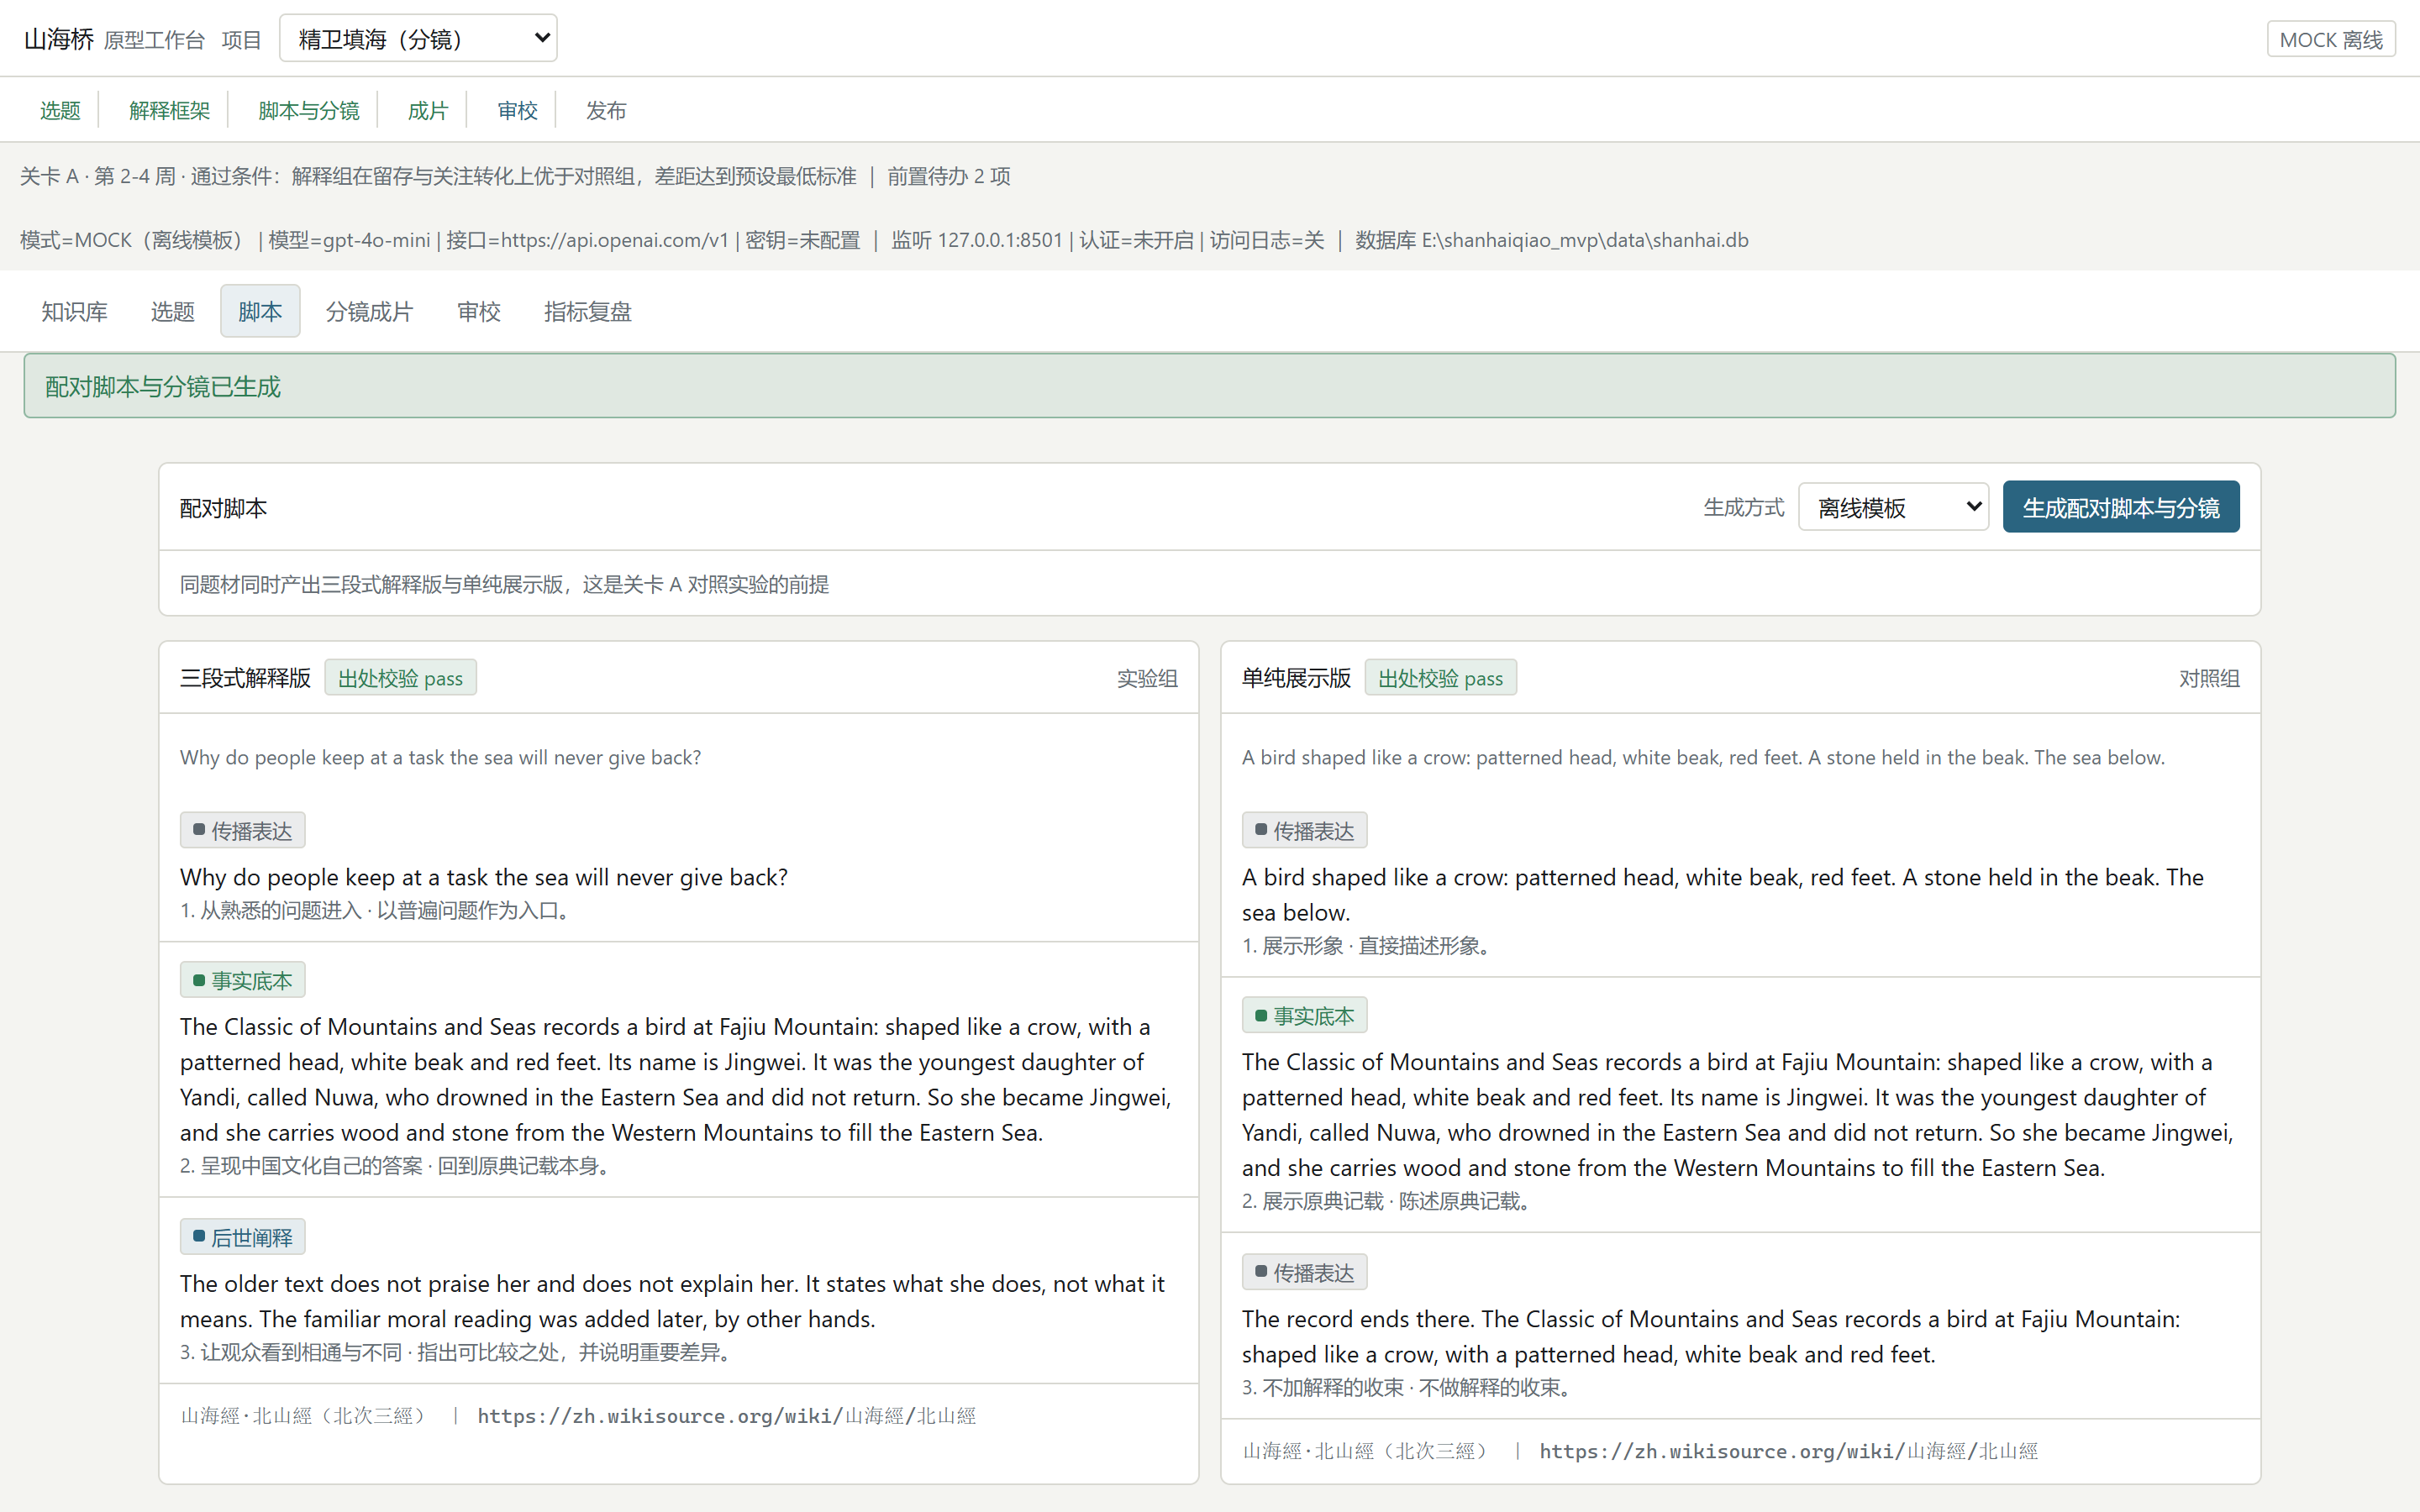Click the MOCK 离线 badge
Viewport: 2420px width, 1512px height.
(x=2331, y=39)
